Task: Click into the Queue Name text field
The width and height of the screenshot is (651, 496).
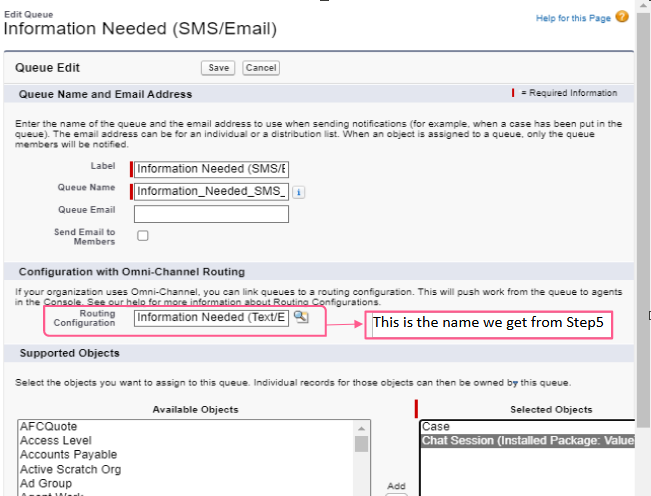Action: [x=211, y=191]
